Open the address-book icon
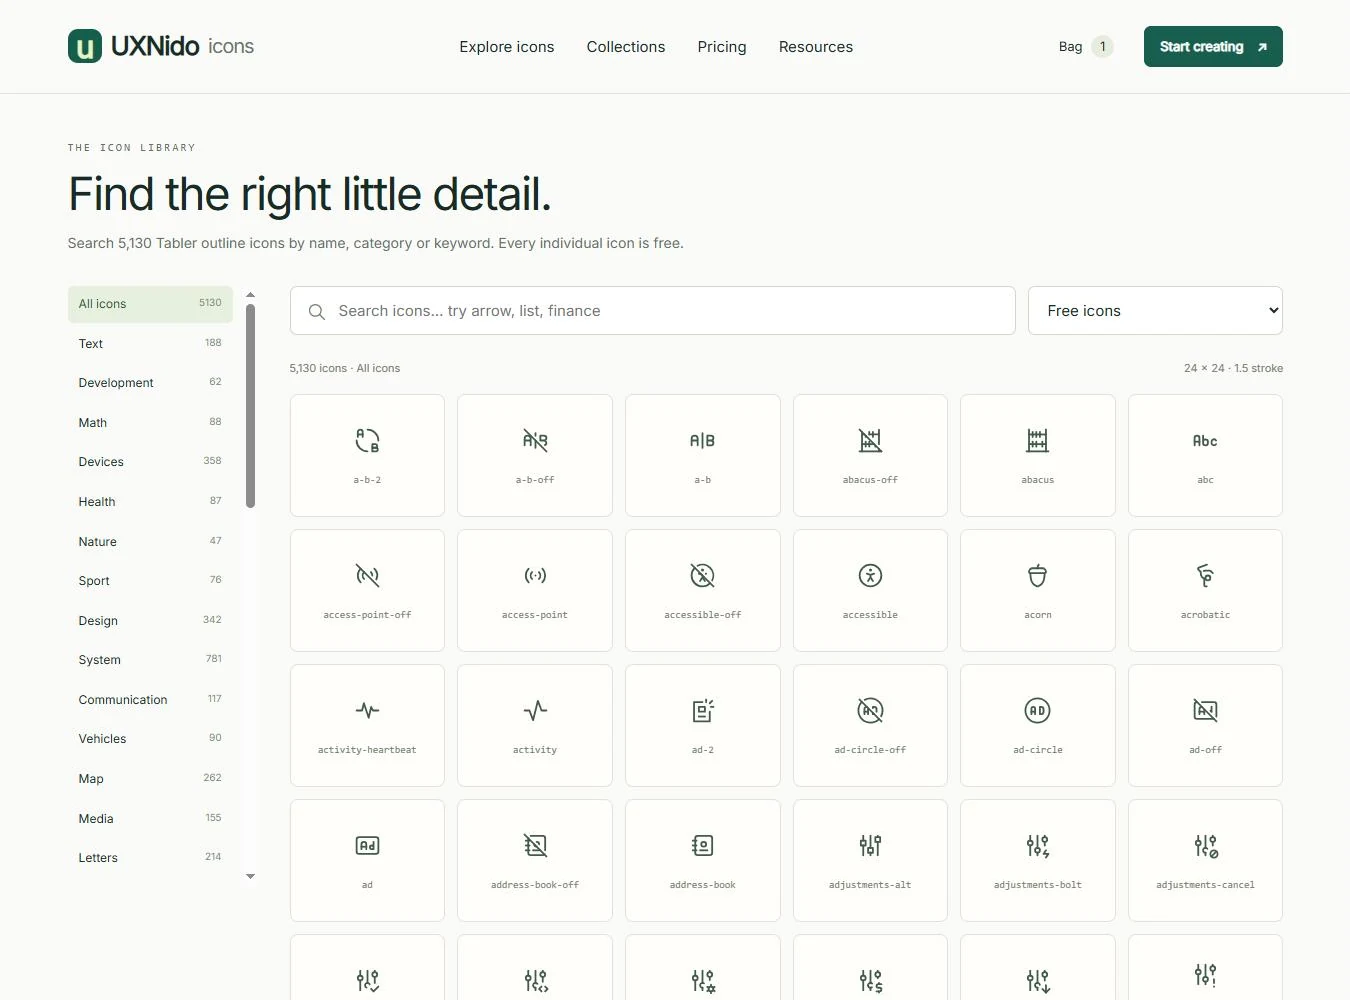The width and height of the screenshot is (1350, 1000). coord(703,860)
